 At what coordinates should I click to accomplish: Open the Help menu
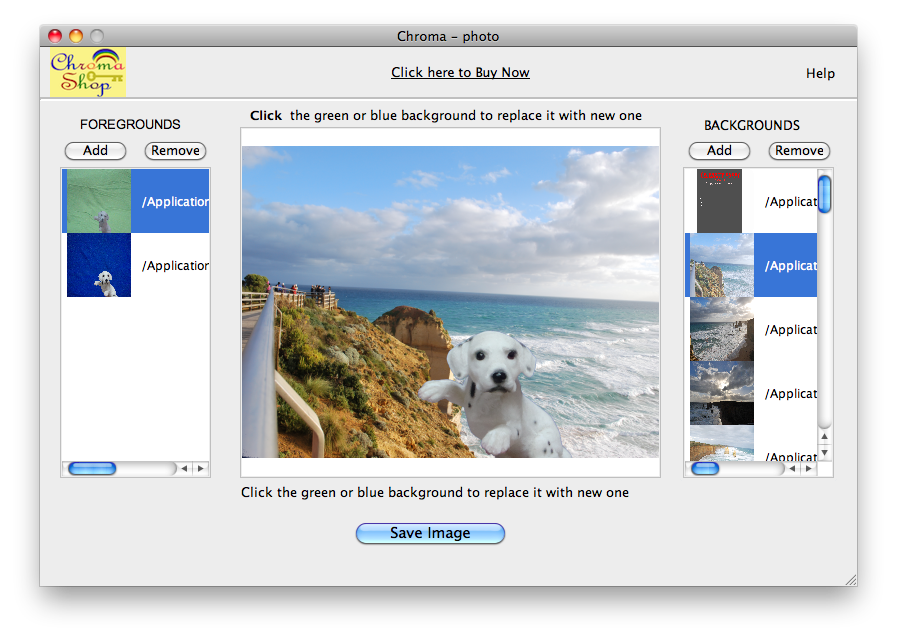tap(820, 73)
